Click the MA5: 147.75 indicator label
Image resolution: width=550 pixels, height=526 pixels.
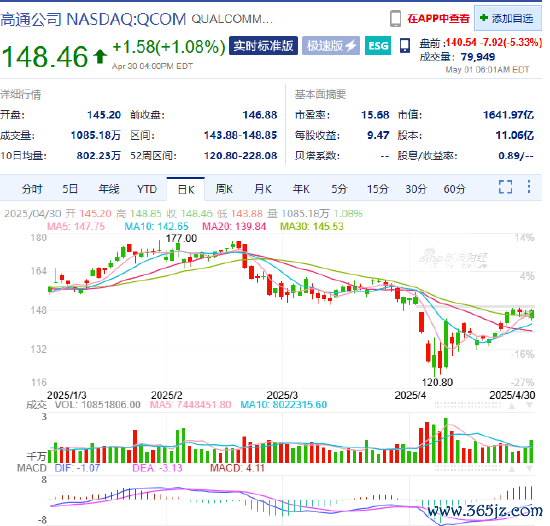pyautogui.click(x=76, y=226)
